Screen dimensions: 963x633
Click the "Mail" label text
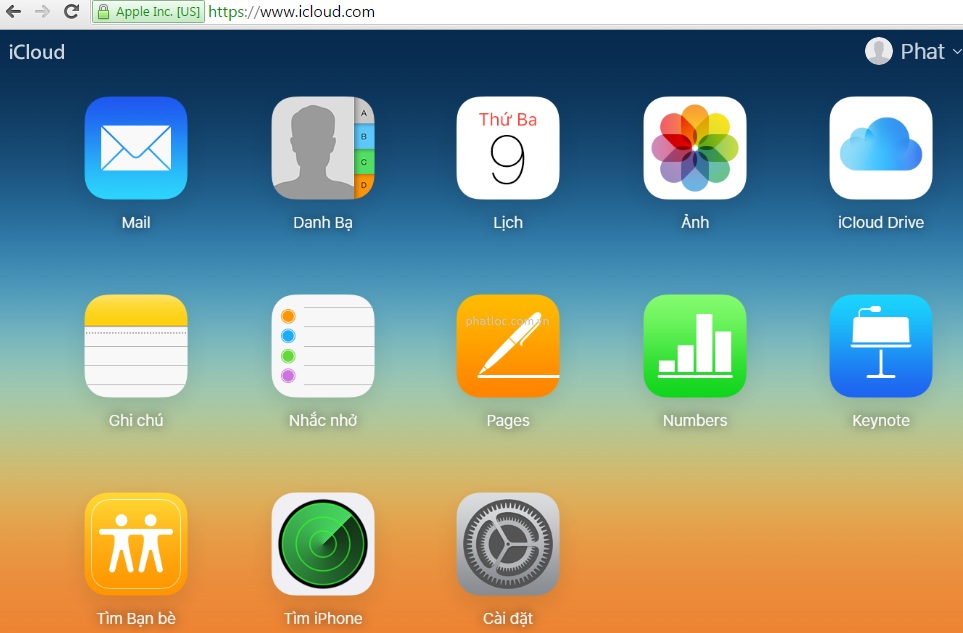coord(136,222)
